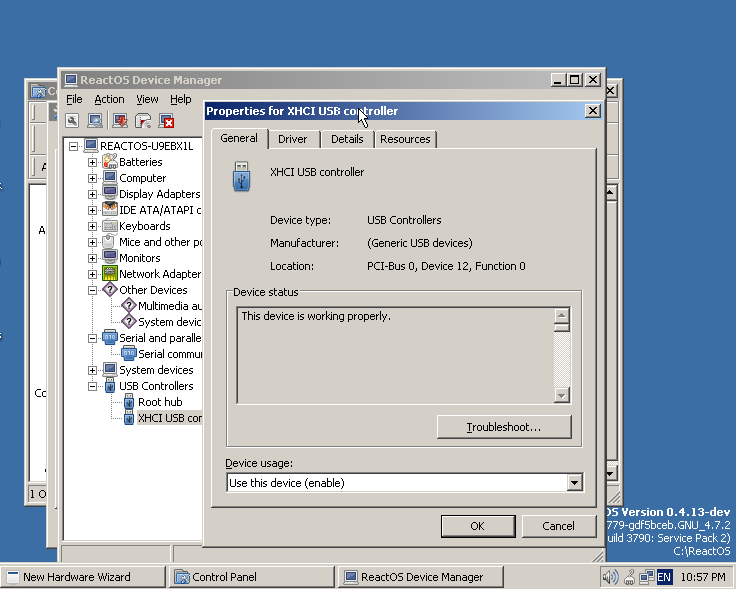Switch to Control Panel taskbar button
736x589 pixels.
(252, 577)
